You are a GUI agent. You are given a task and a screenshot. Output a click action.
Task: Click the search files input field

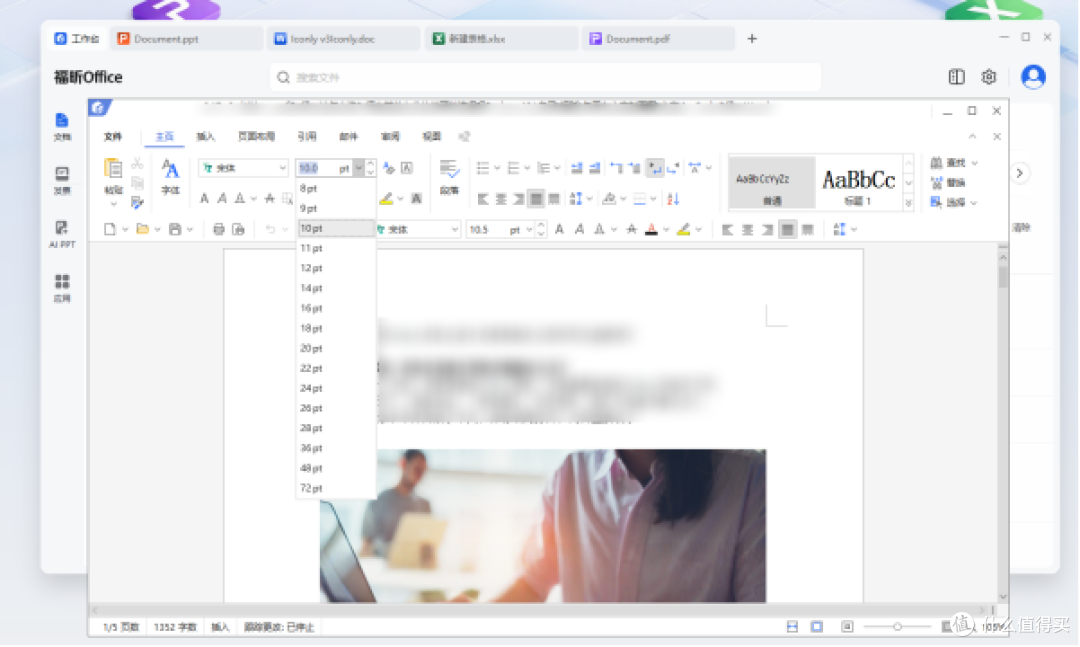click(x=545, y=77)
